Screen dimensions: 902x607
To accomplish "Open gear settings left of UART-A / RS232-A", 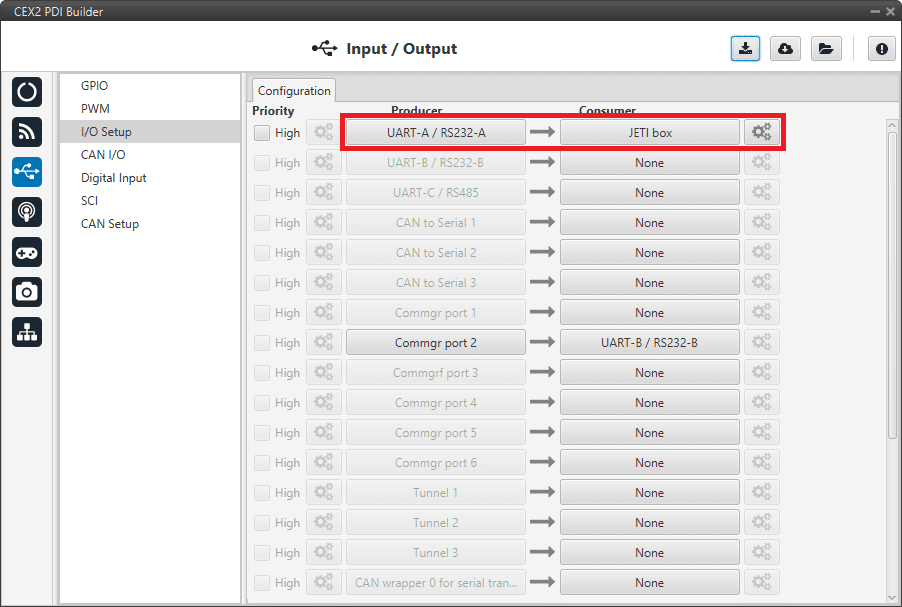I will pyautogui.click(x=324, y=132).
